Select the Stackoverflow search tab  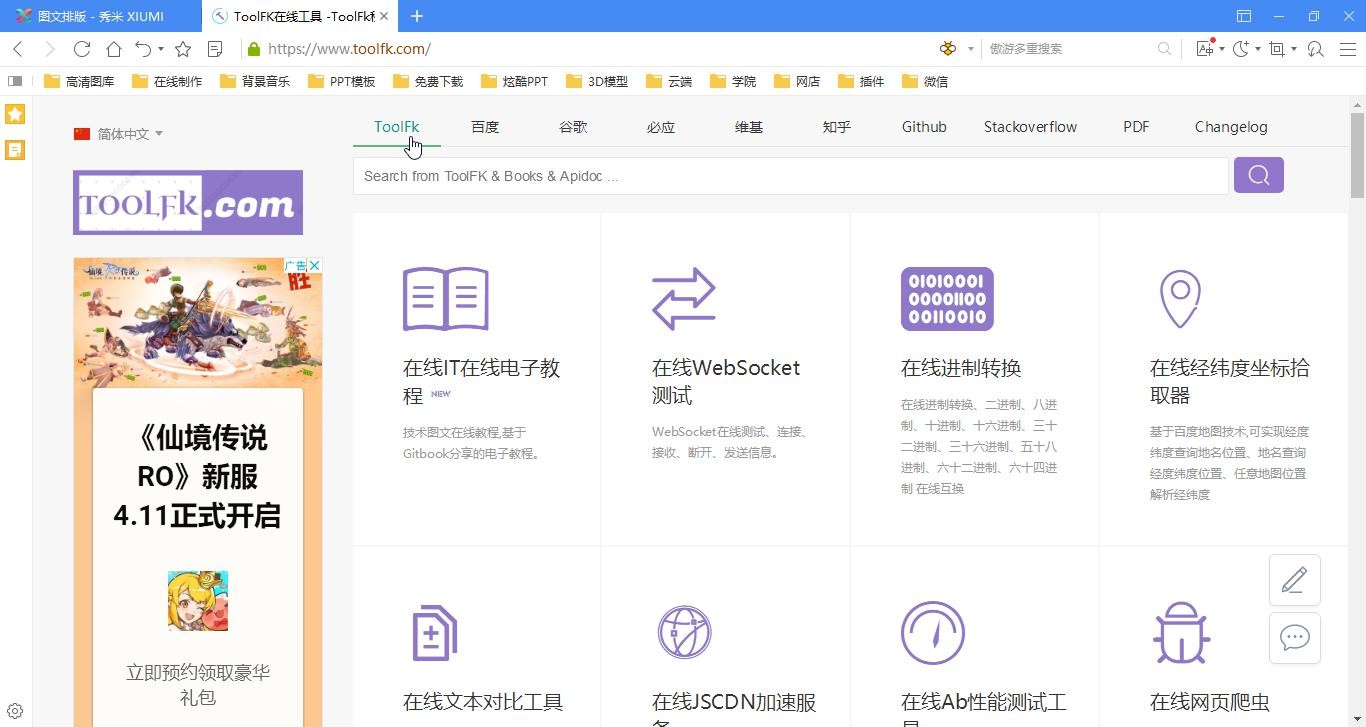[1030, 127]
